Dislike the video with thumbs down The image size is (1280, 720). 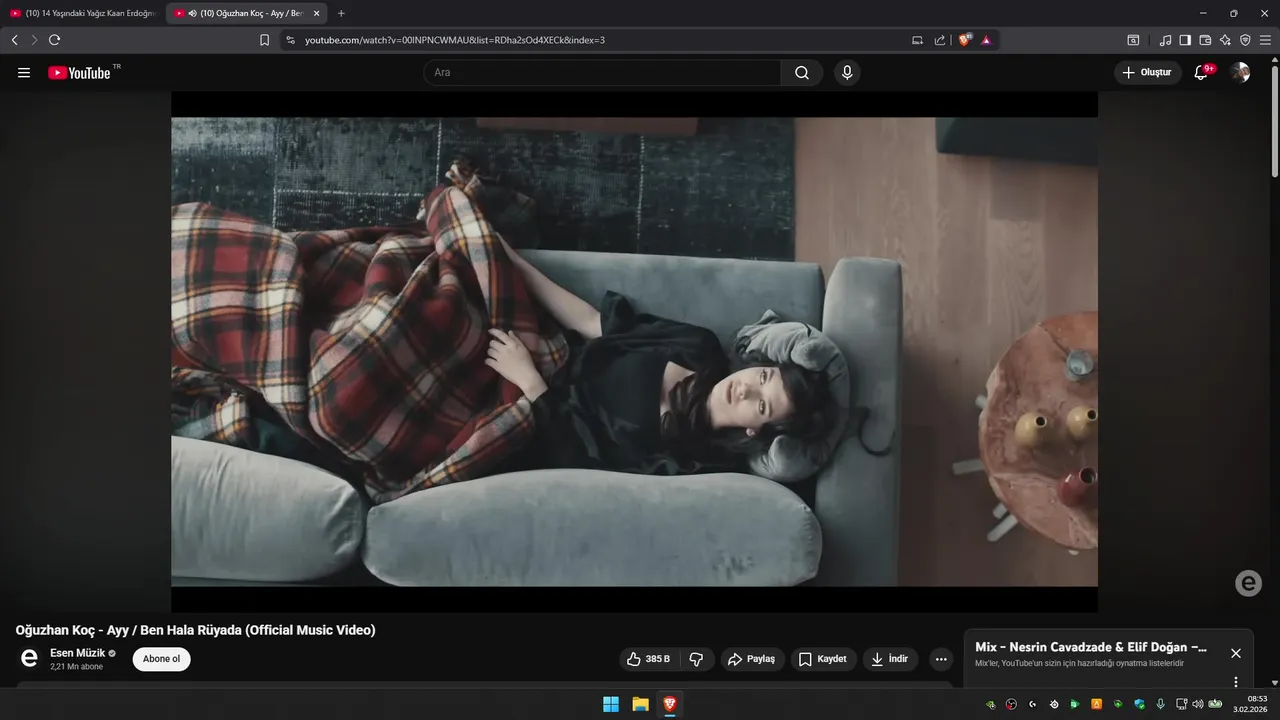[x=696, y=659]
